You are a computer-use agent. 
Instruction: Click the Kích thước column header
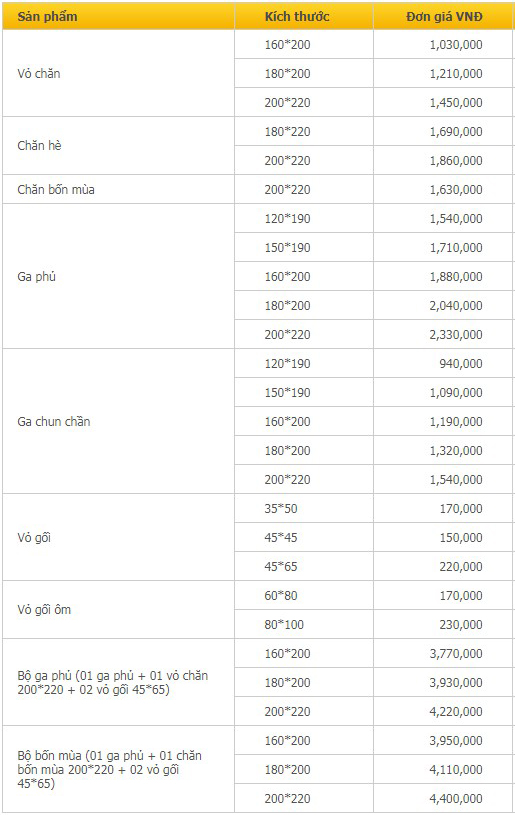[304, 16]
